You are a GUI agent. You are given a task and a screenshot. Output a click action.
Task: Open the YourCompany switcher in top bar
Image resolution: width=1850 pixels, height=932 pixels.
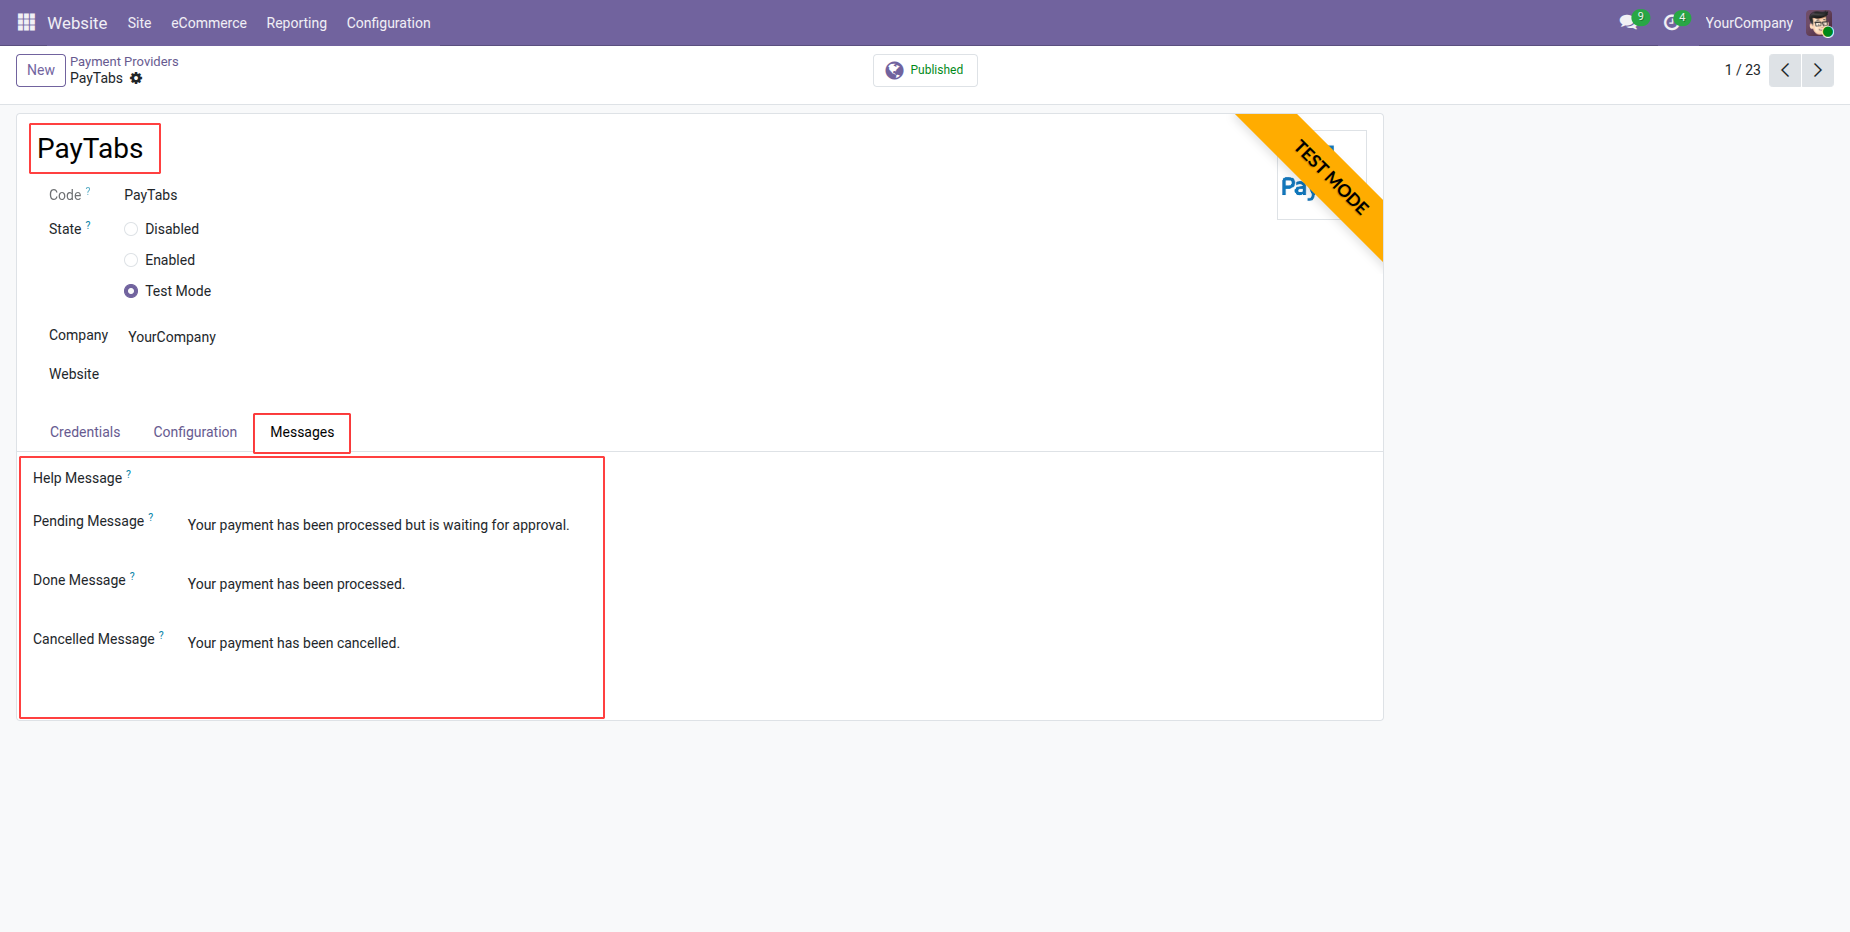[x=1749, y=23]
